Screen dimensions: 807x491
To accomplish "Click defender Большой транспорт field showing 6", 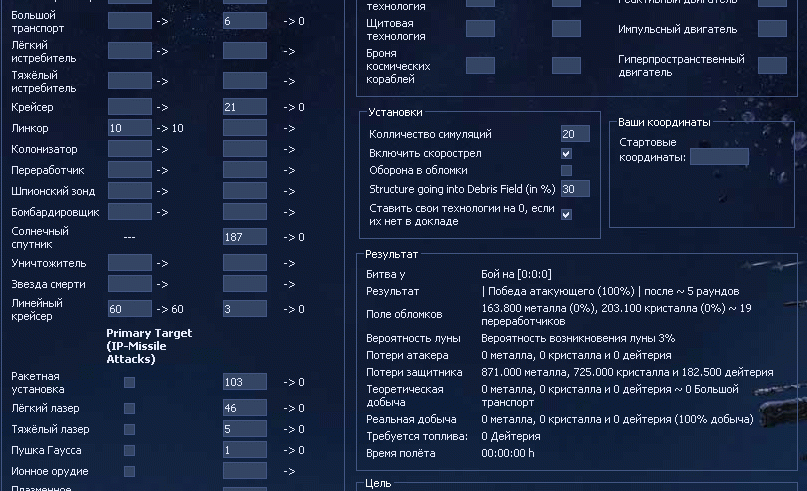I will pos(244,21).
